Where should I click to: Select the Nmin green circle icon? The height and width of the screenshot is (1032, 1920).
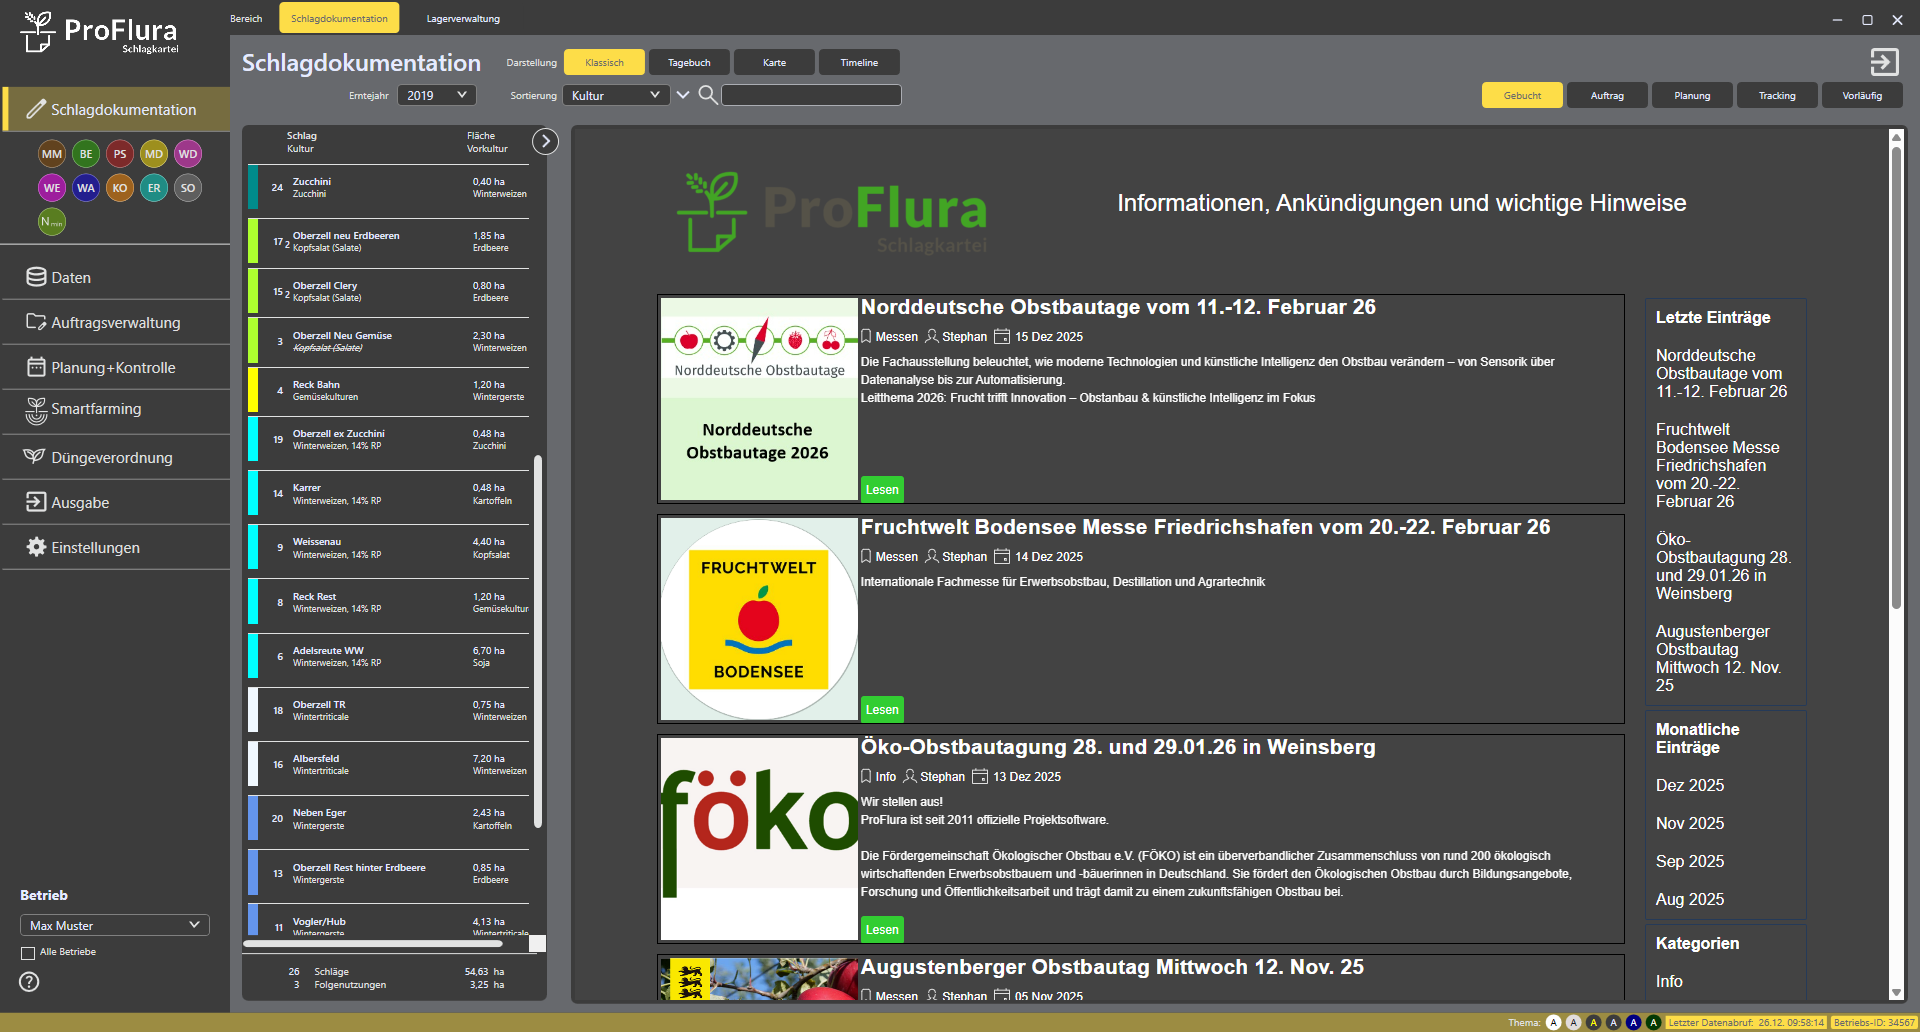[51, 221]
